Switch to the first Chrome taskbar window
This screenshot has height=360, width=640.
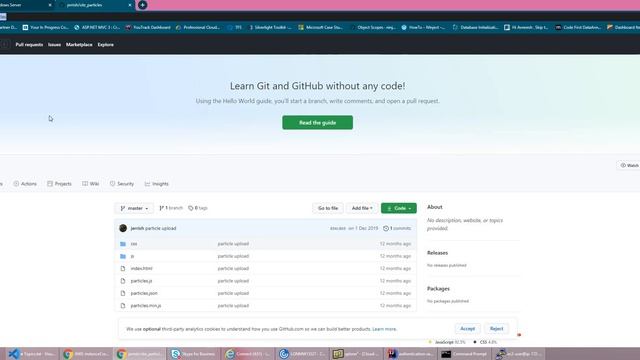tap(87, 354)
